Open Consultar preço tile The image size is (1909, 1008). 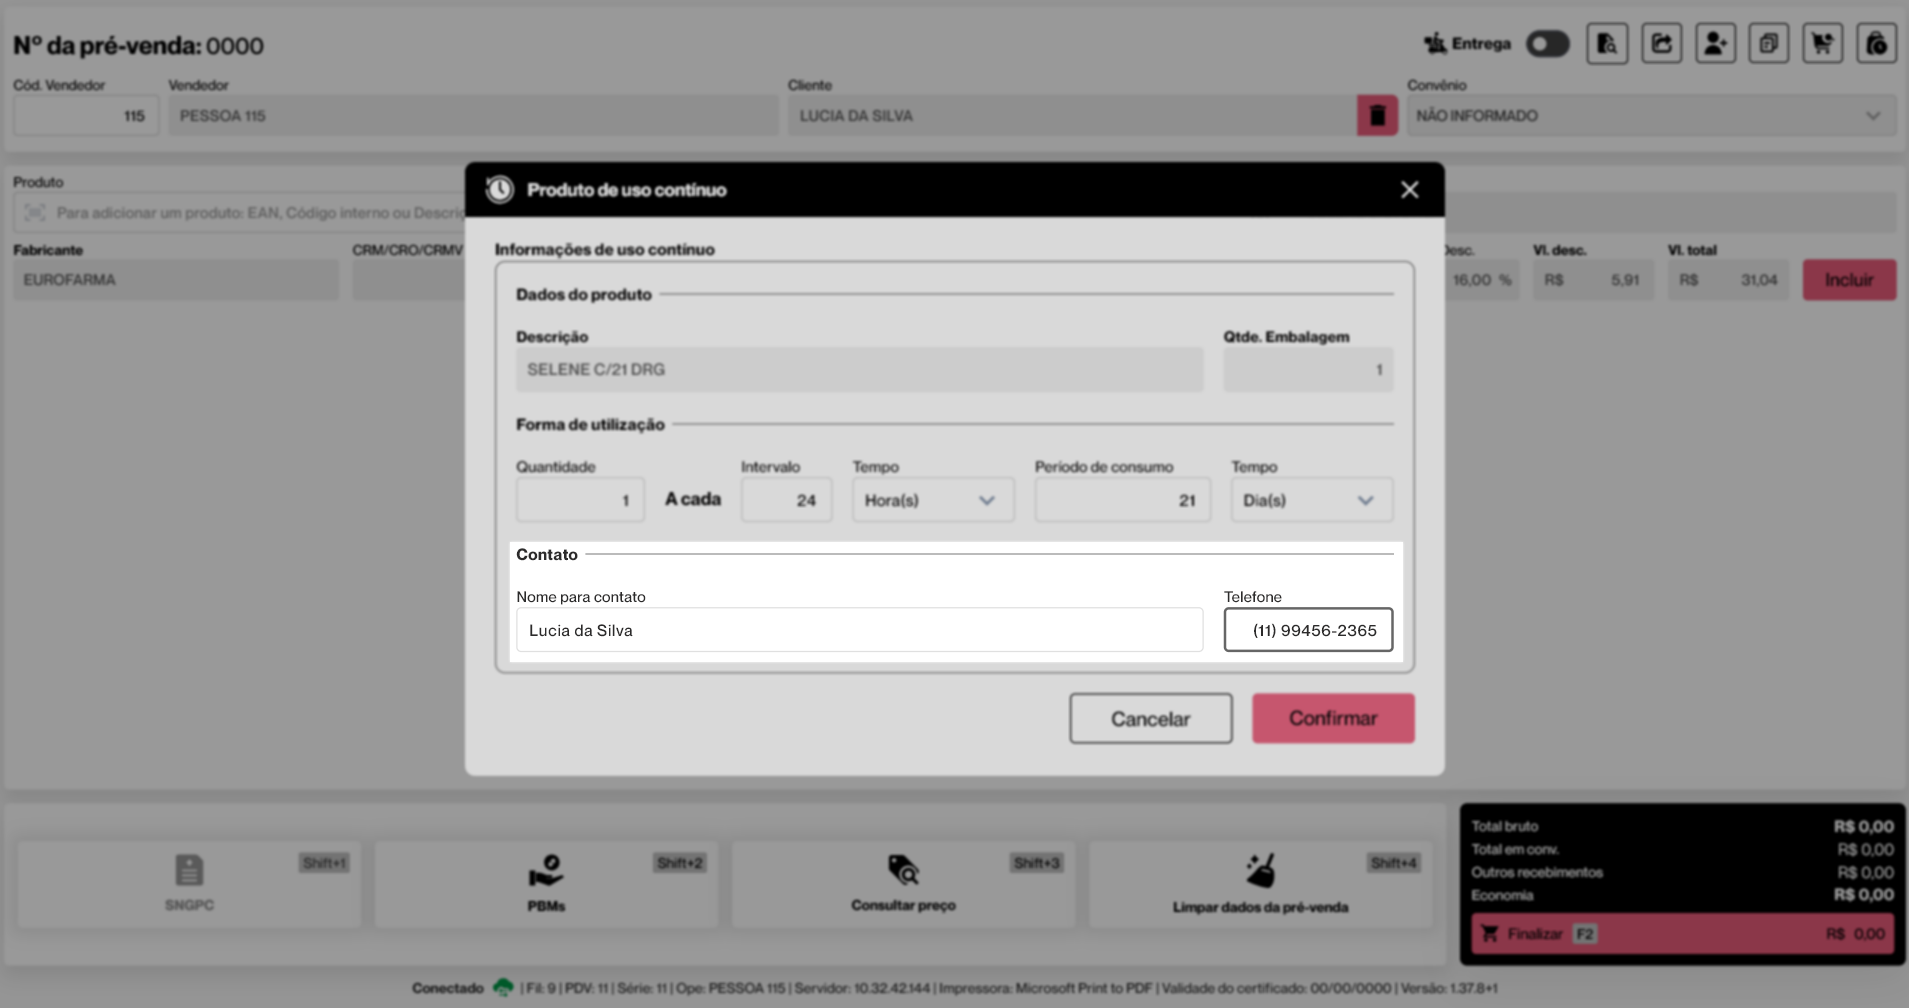[903, 884]
